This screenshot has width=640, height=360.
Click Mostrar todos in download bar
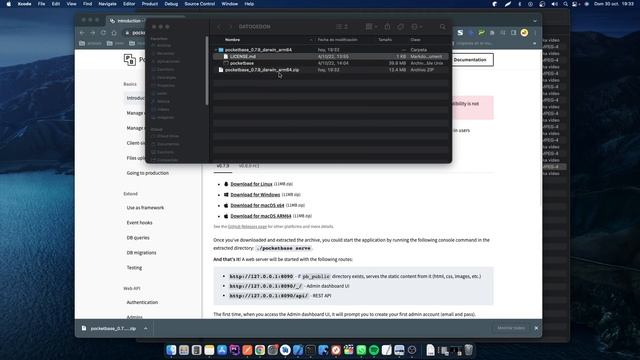pyautogui.click(x=511, y=328)
